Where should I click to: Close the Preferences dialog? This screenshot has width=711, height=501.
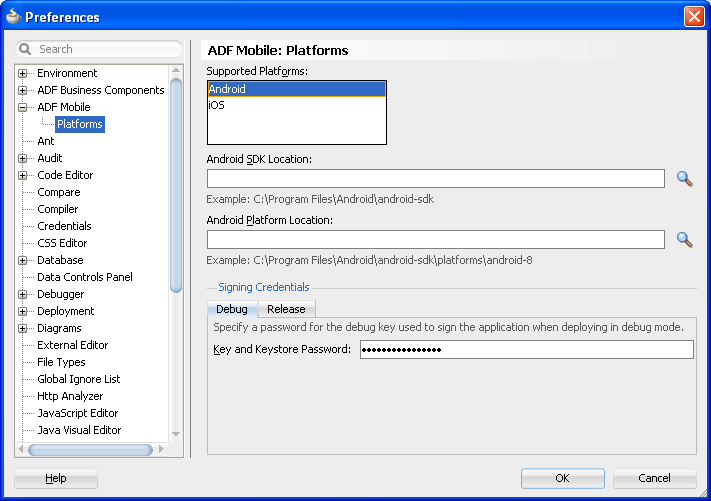pos(694,17)
